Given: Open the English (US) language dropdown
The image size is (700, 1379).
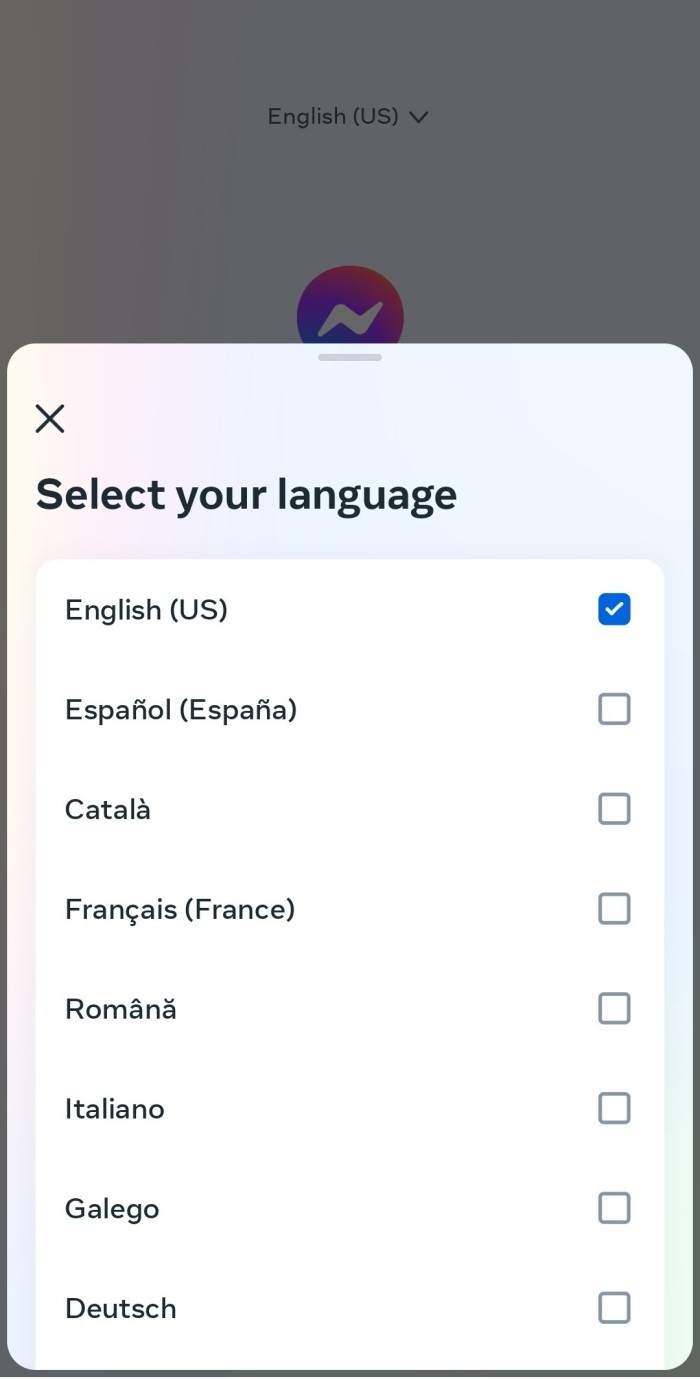Looking at the screenshot, I should pyautogui.click(x=348, y=116).
